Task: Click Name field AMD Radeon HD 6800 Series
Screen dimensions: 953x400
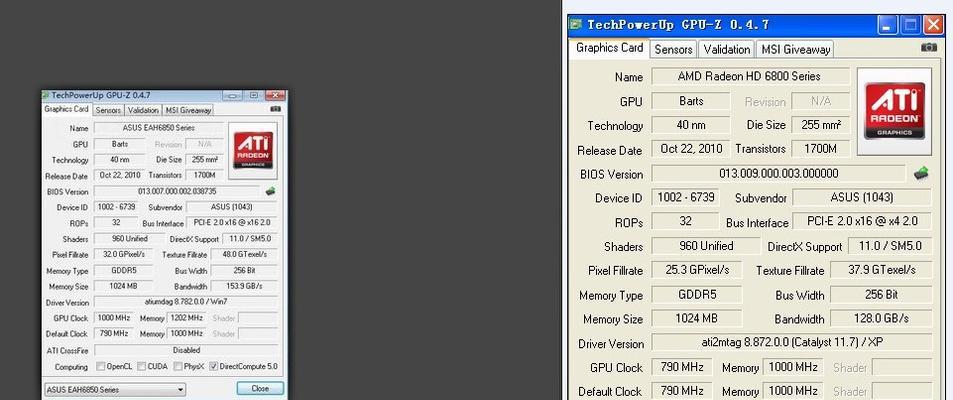Action: 751,77
